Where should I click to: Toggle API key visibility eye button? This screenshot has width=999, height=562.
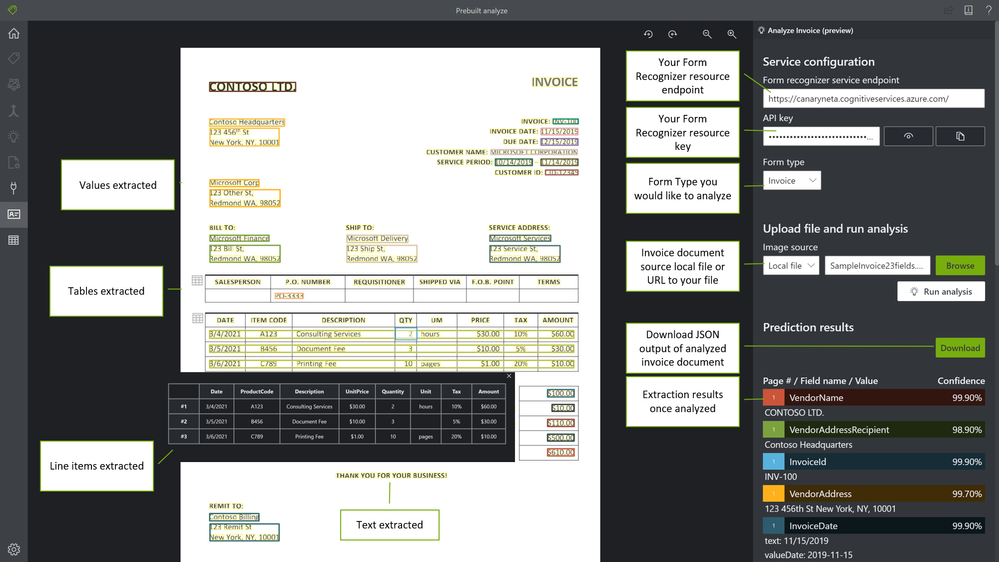click(x=908, y=136)
